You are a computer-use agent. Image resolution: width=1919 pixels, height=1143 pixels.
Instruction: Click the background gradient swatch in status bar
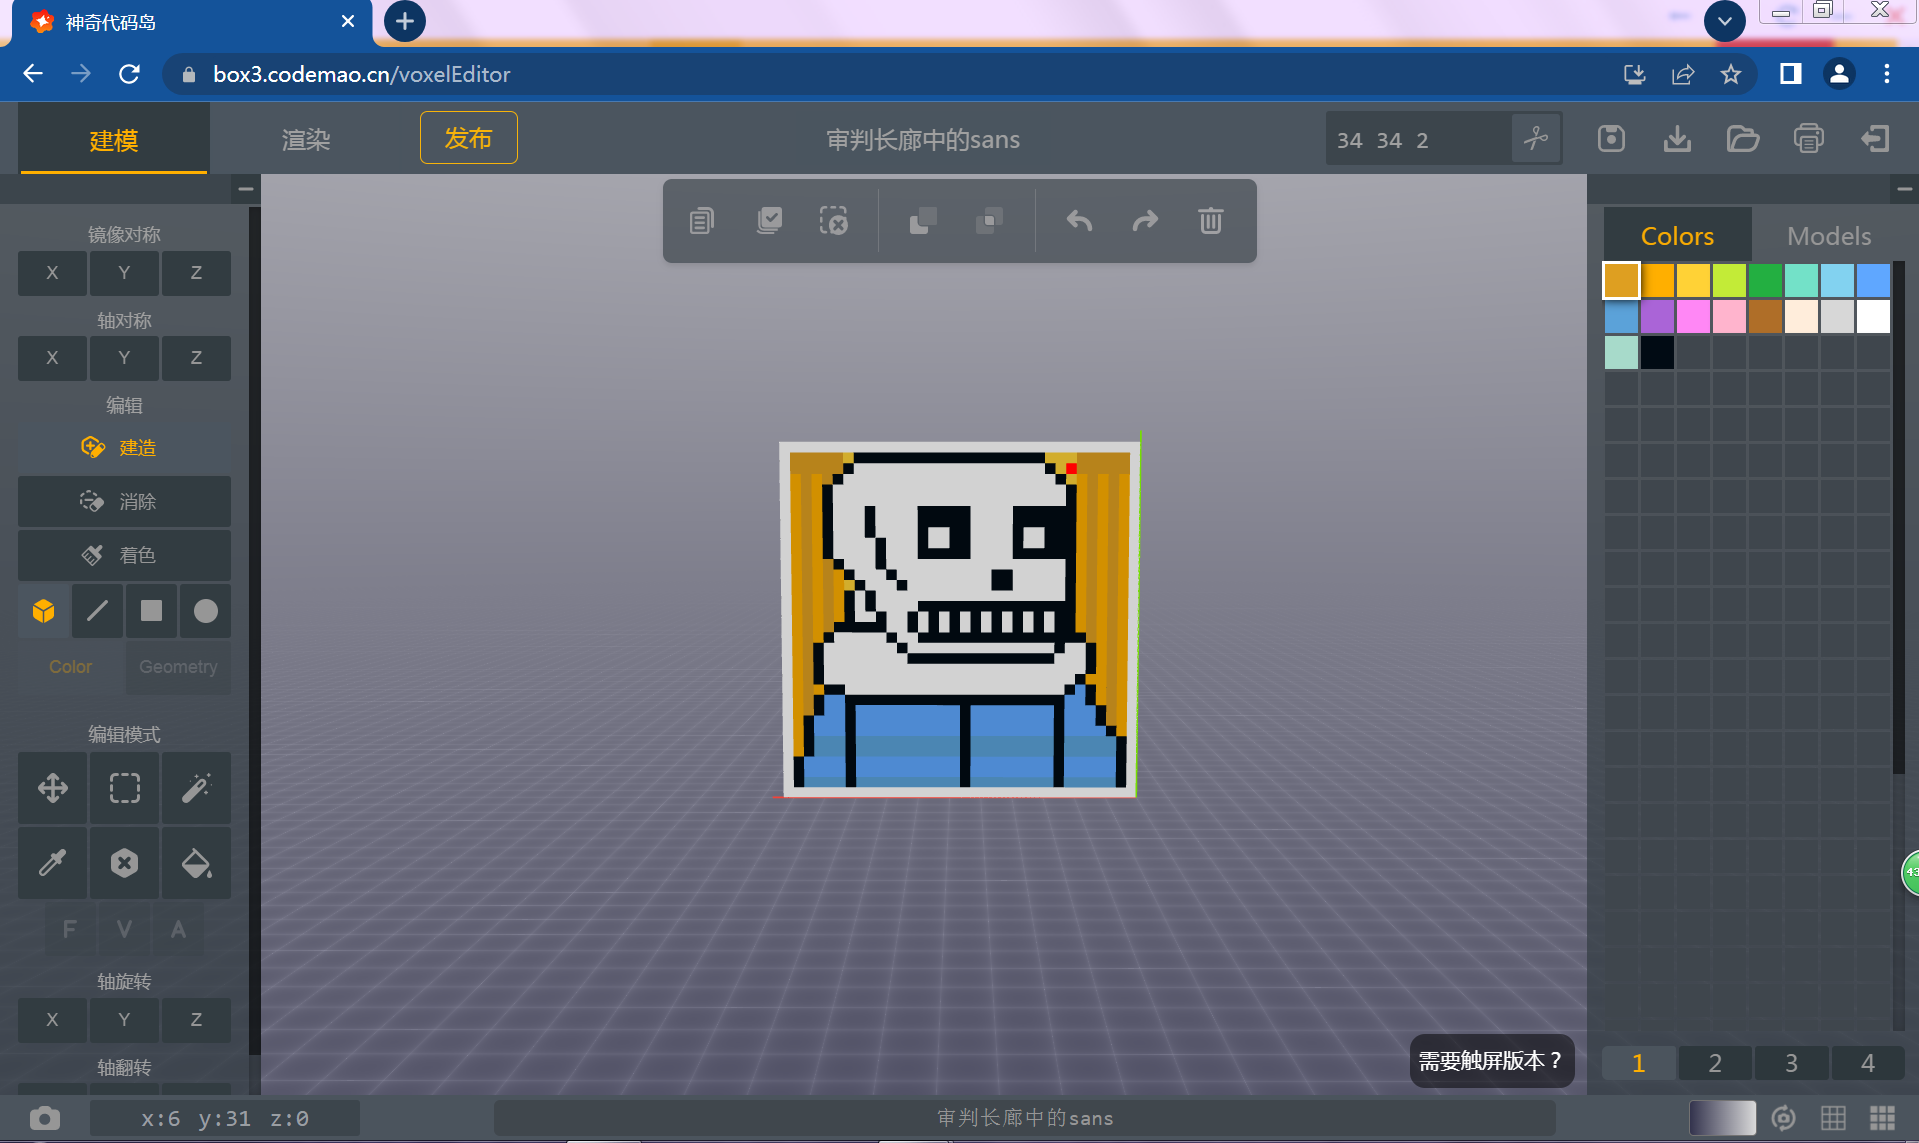tap(1722, 1118)
